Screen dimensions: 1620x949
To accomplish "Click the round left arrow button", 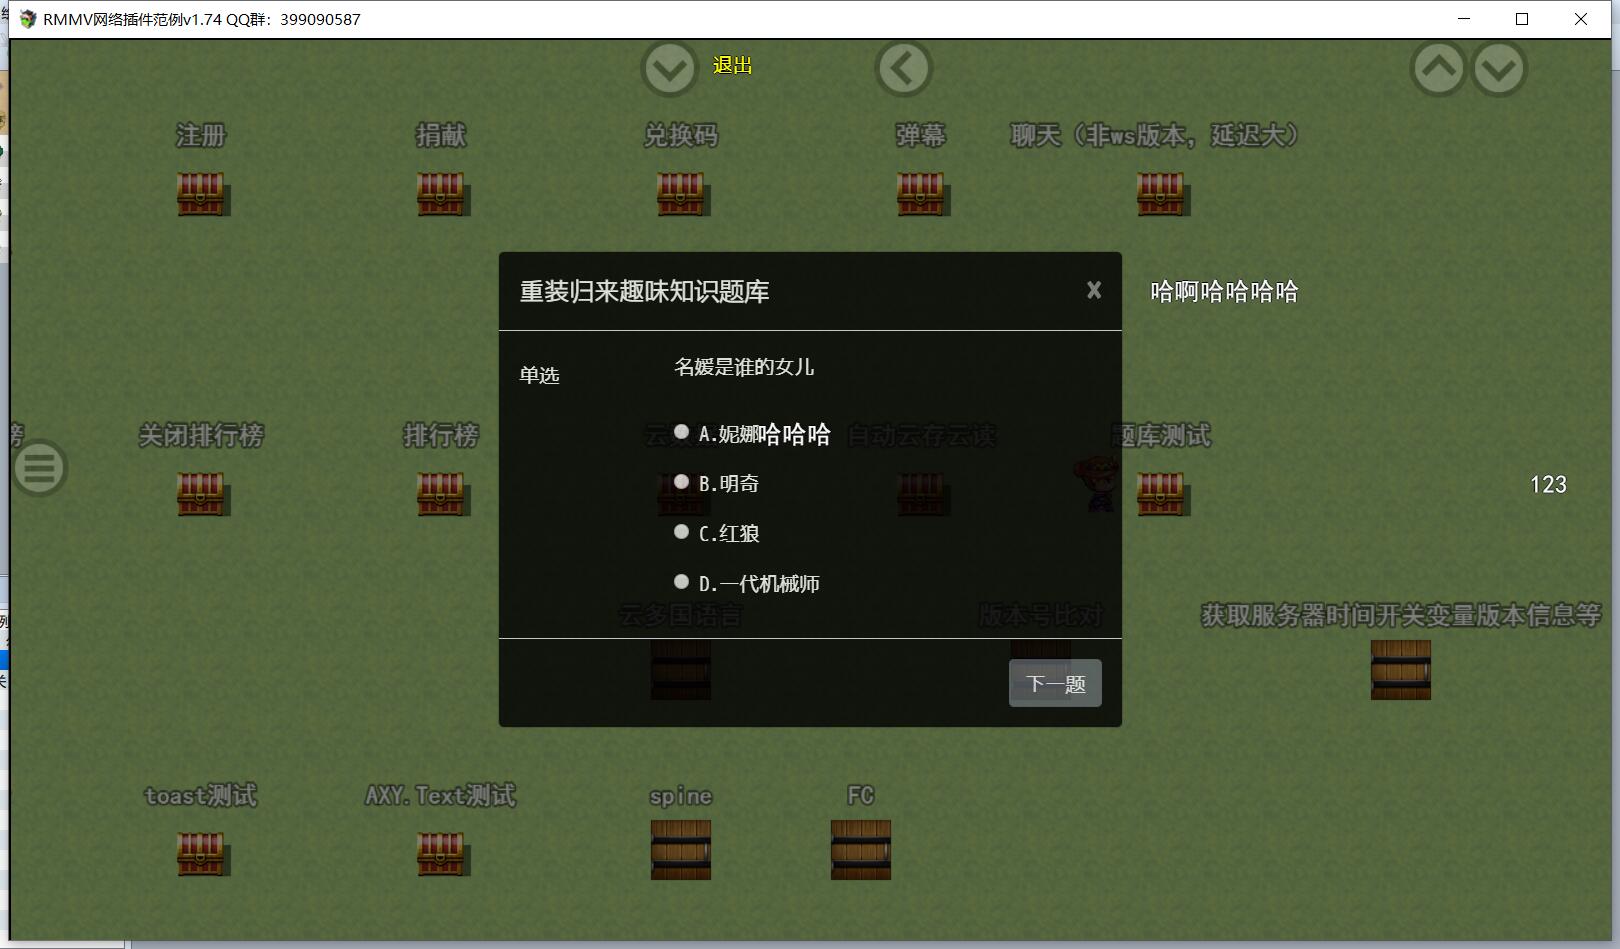I will point(904,68).
